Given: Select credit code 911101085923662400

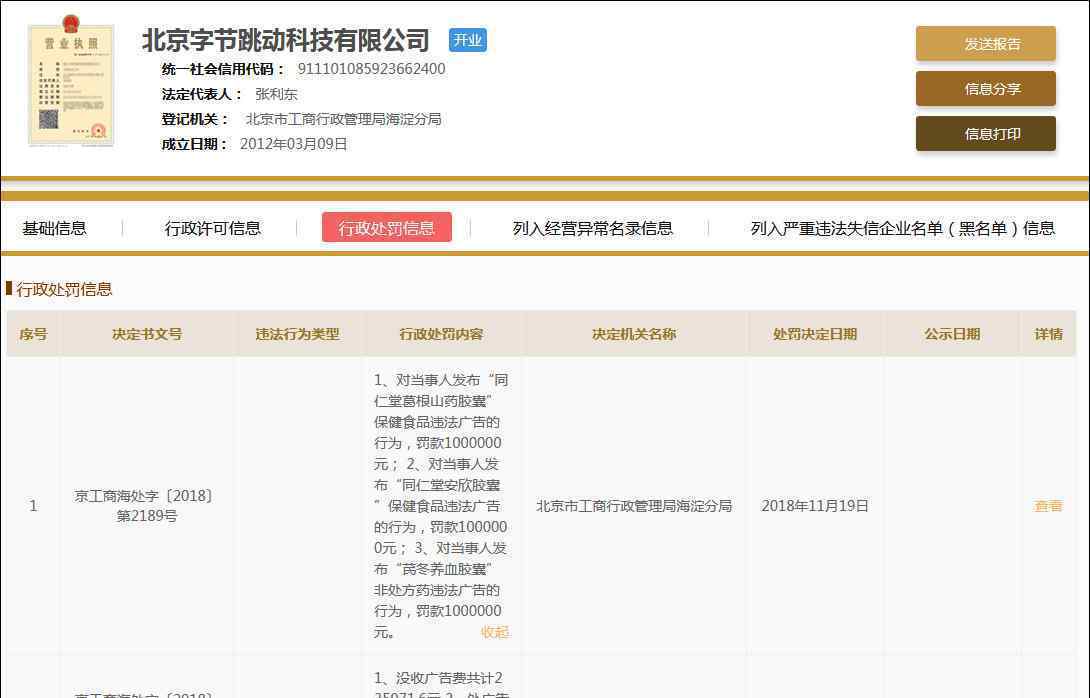Looking at the screenshot, I should click(371, 69).
